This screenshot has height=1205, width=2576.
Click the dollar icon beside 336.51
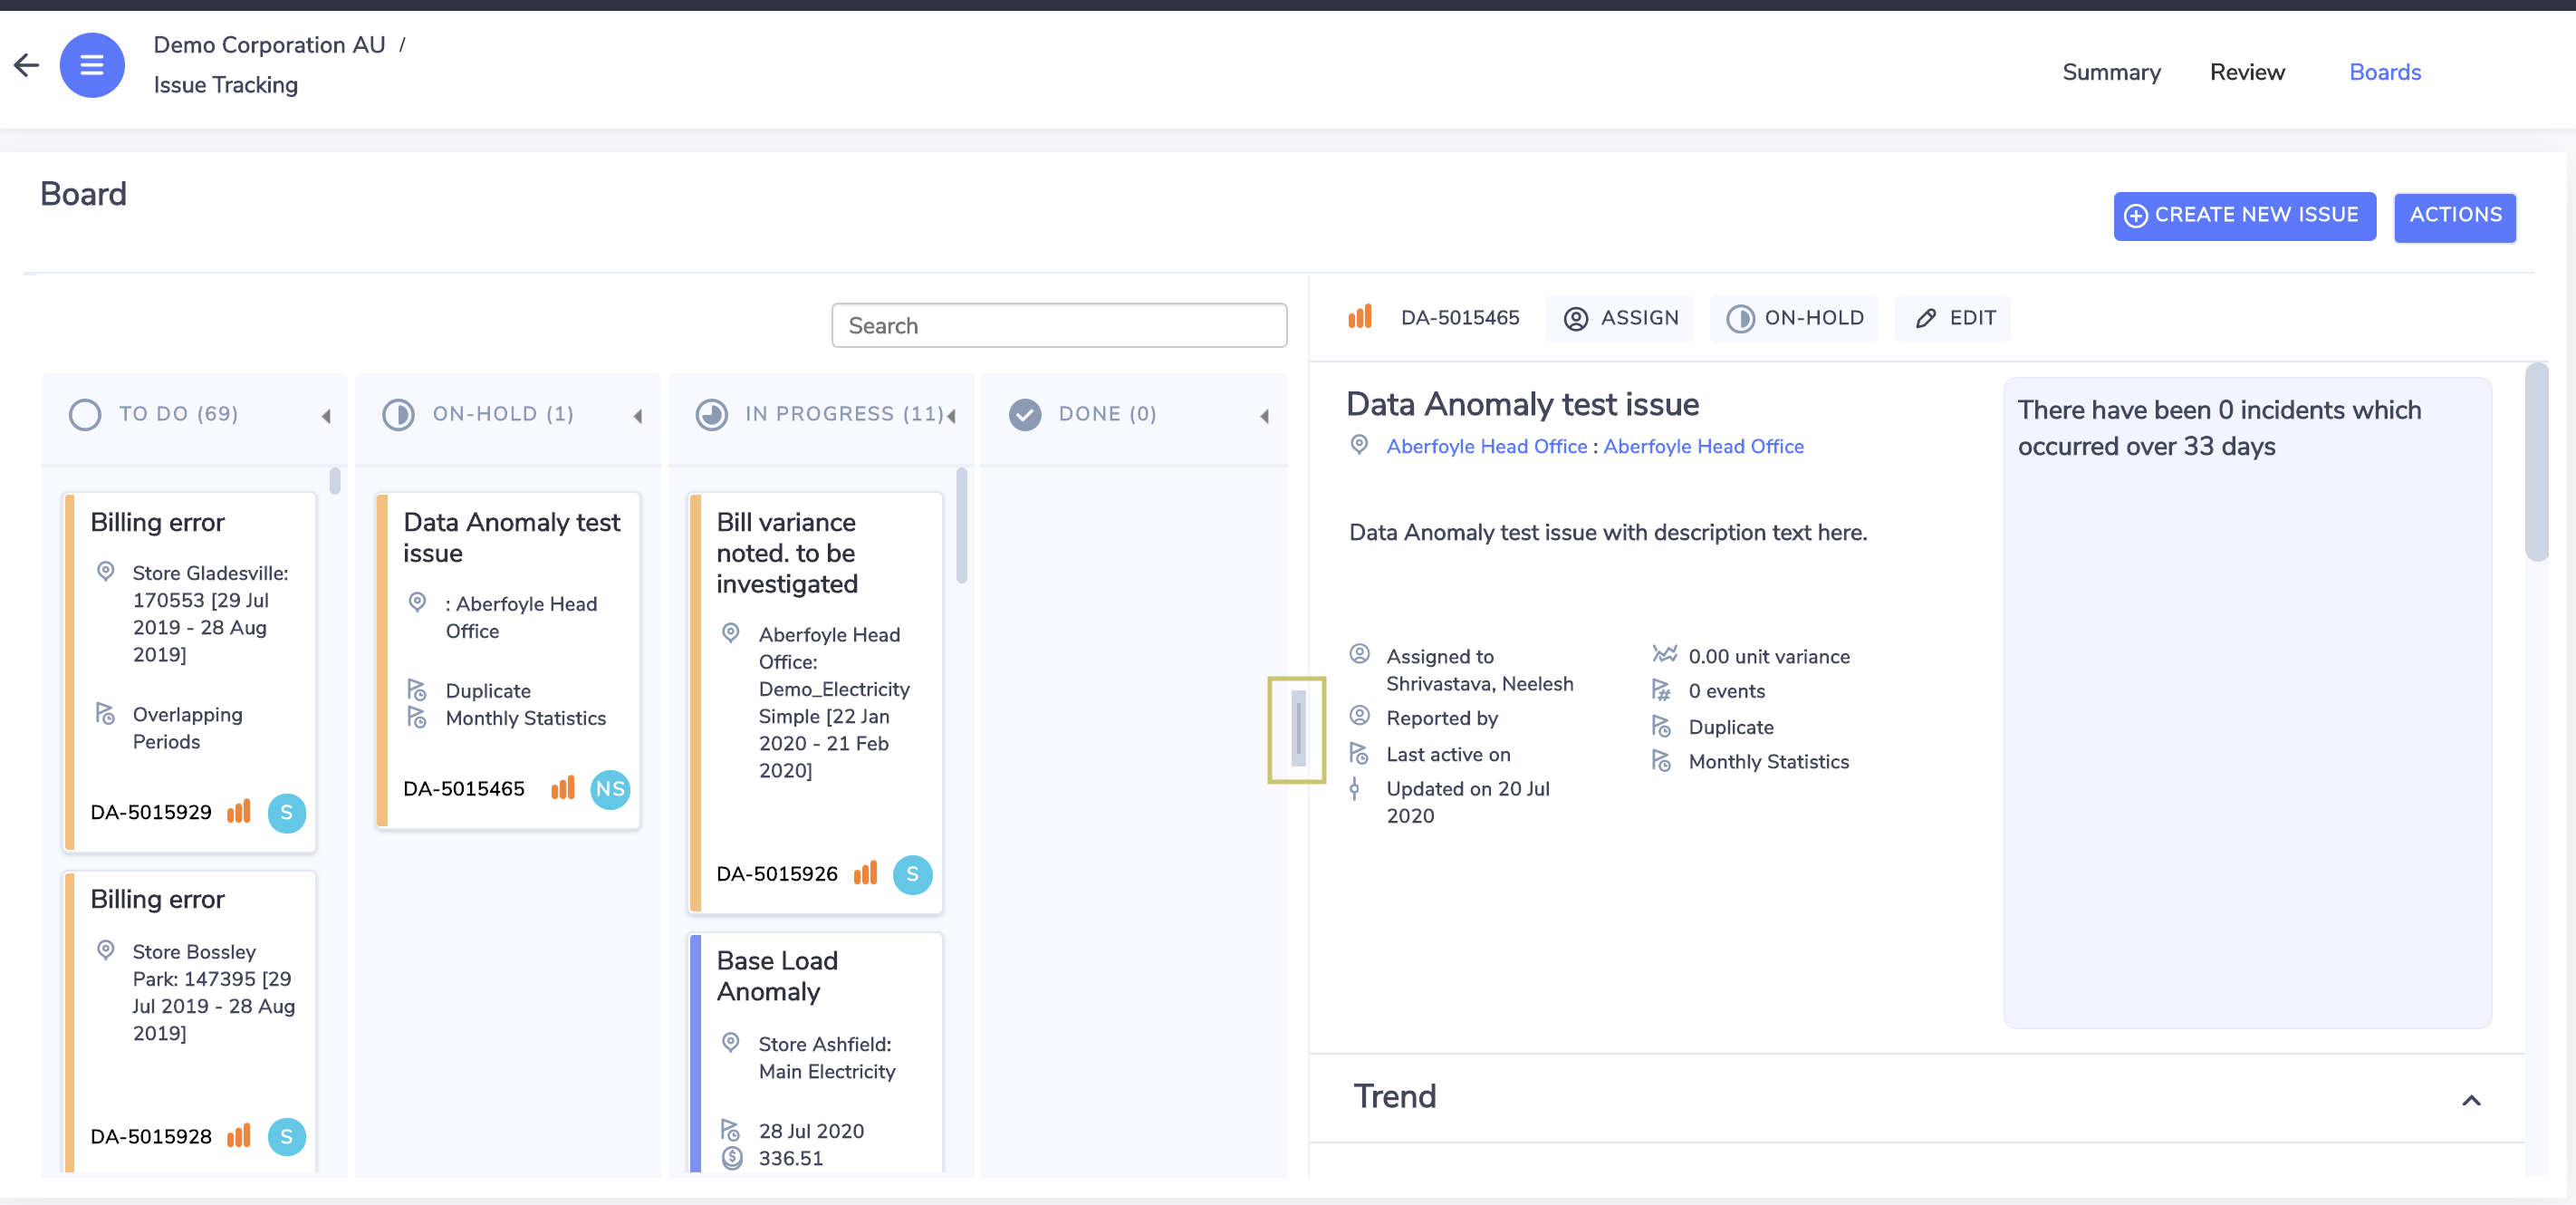coord(732,1158)
